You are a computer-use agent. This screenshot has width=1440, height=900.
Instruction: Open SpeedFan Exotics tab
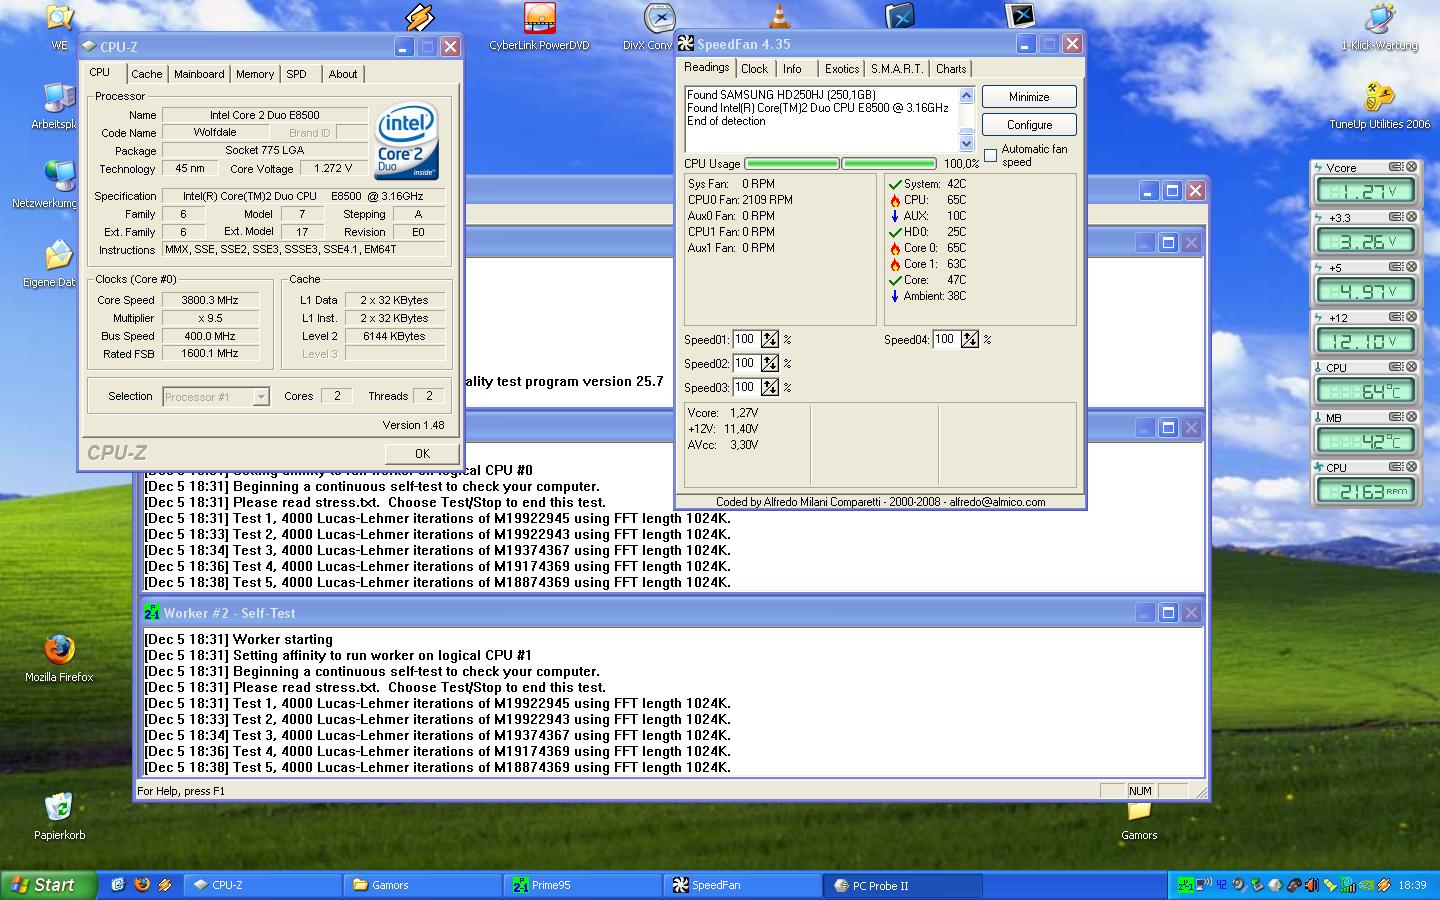842,69
